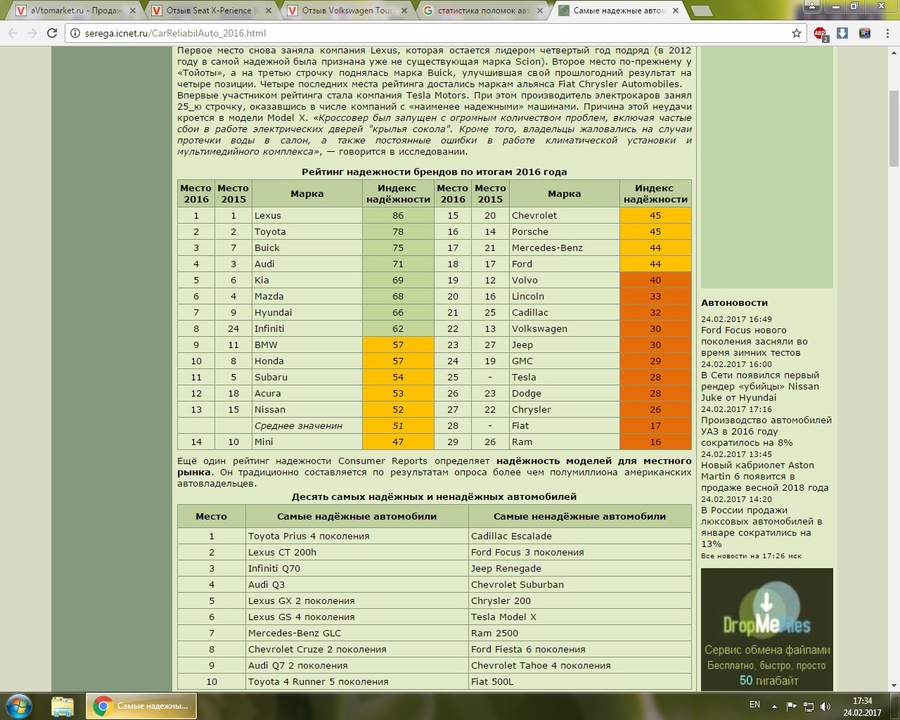Image resolution: width=900 pixels, height=720 pixels.
Task: Click the Ram reliability index cell 16
Action: point(655,442)
